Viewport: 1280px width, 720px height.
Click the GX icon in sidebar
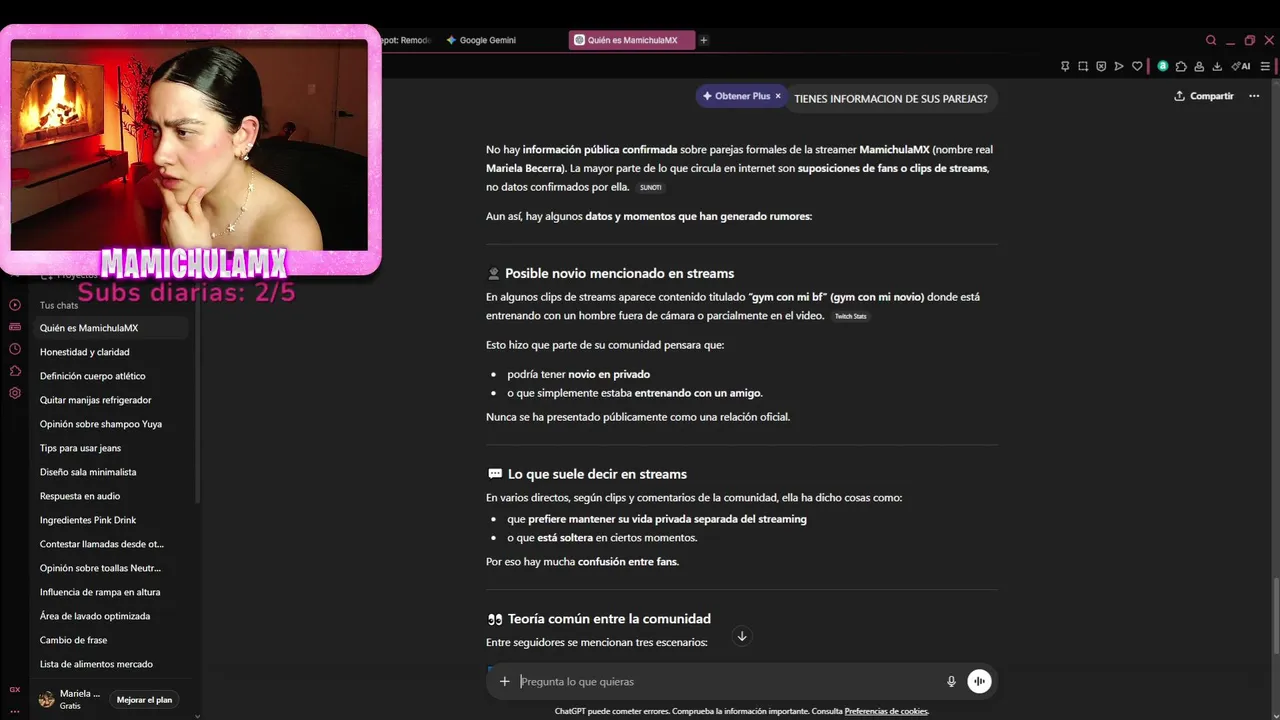(x=15, y=689)
